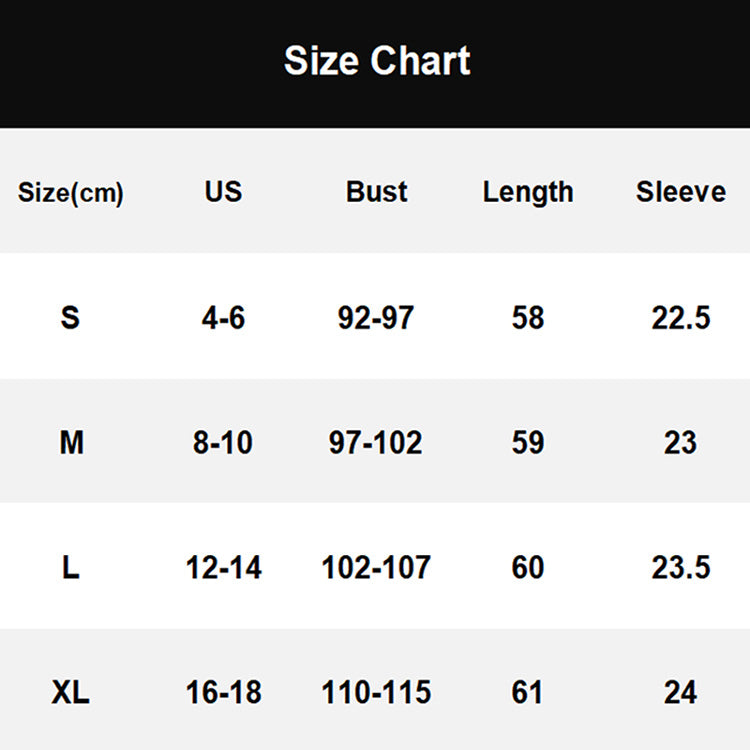Select the M size row label
The image size is (750, 750).
71,442
